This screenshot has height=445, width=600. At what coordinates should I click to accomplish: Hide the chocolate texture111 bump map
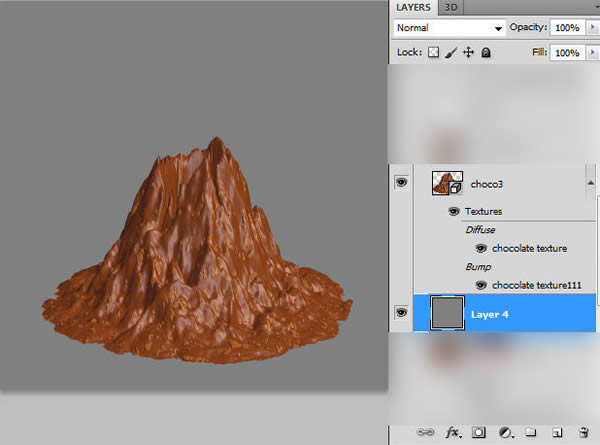click(x=481, y=285)
